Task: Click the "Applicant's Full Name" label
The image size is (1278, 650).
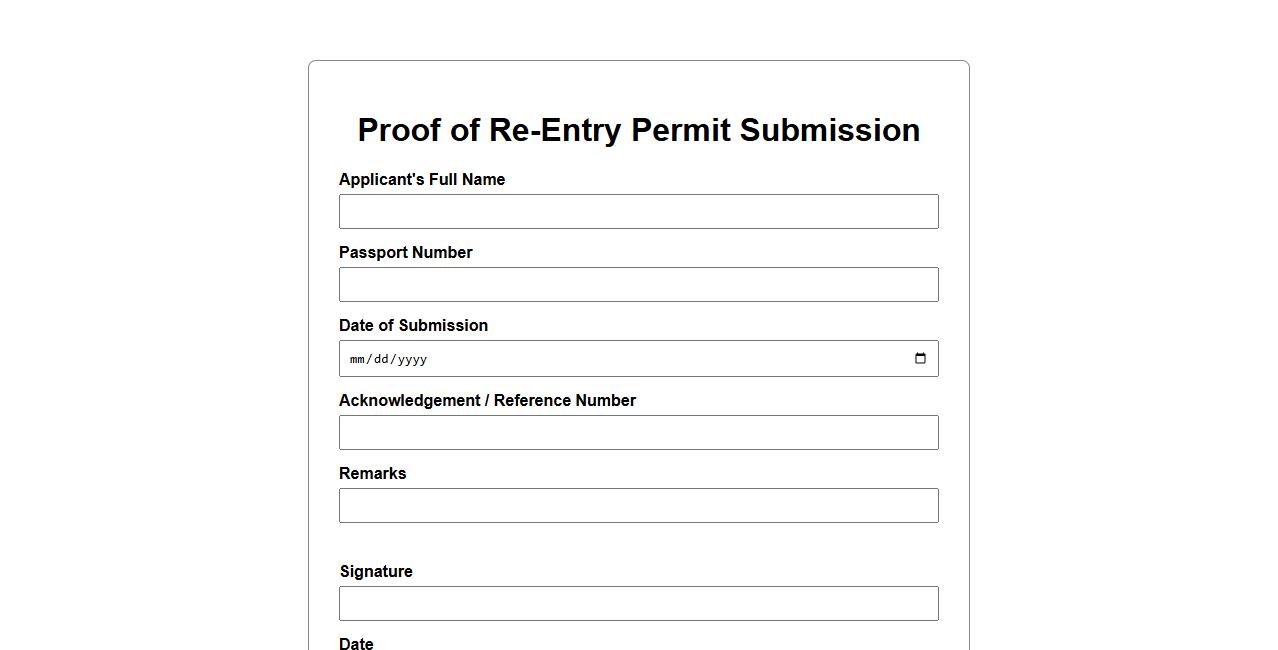Action: coord(422,180)
